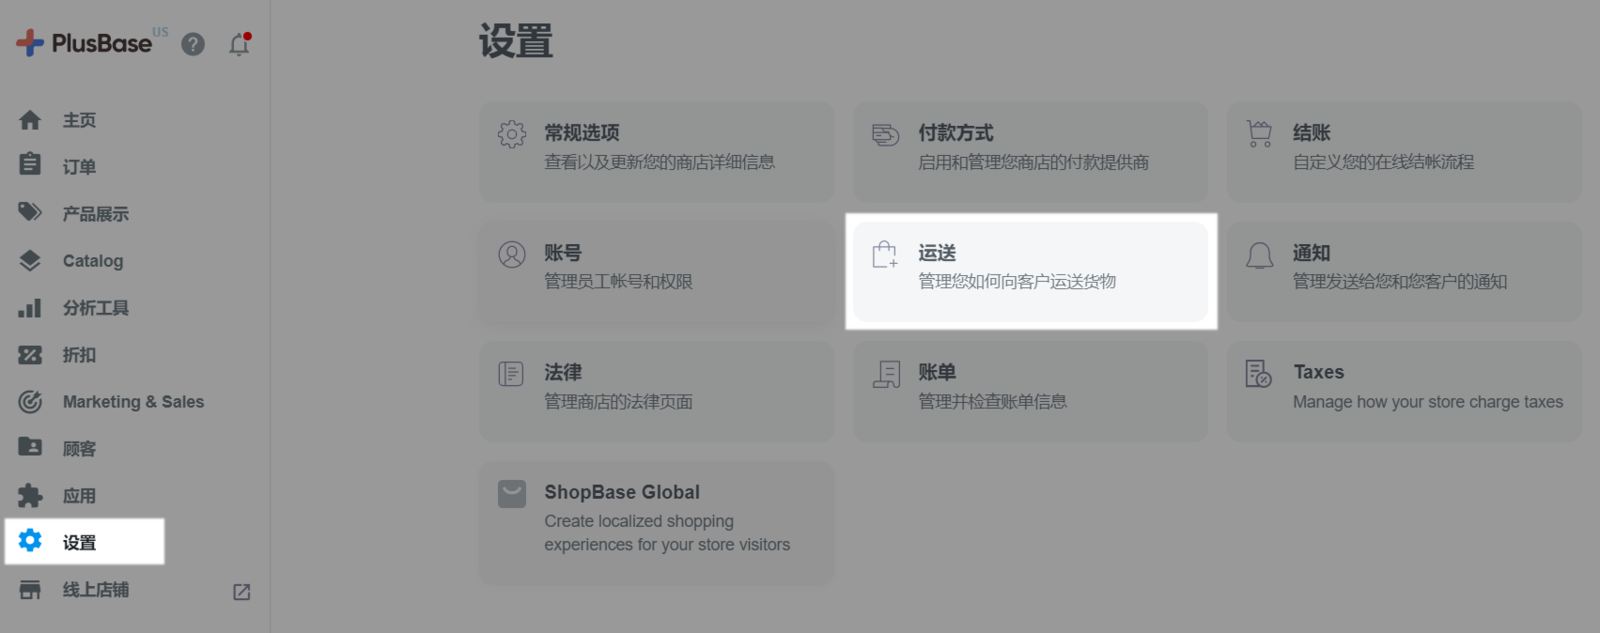Select 设置 in the sidebar
This screenshot has width=1600, height=633.
pos(80,543)
